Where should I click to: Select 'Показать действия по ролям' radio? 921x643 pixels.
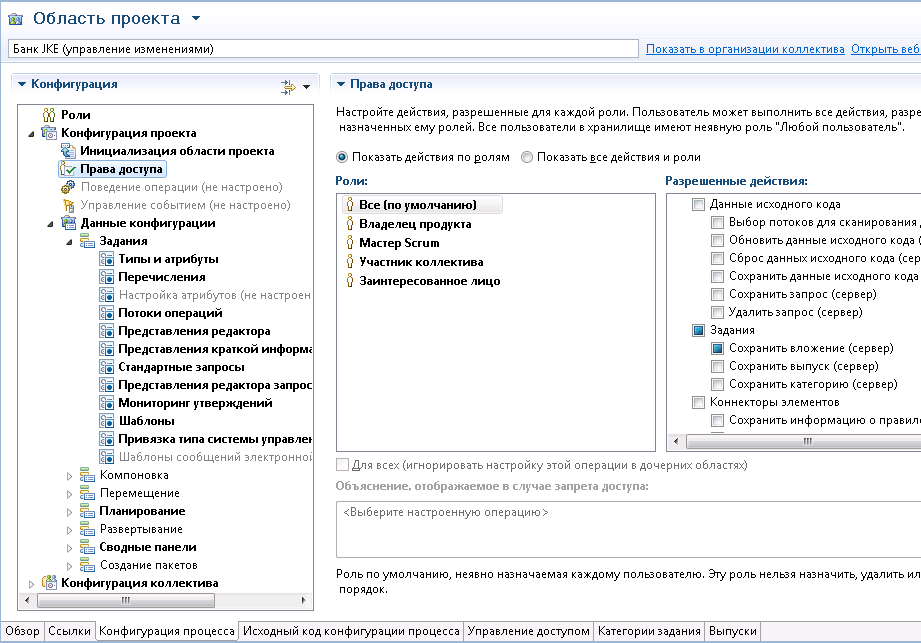341,157
